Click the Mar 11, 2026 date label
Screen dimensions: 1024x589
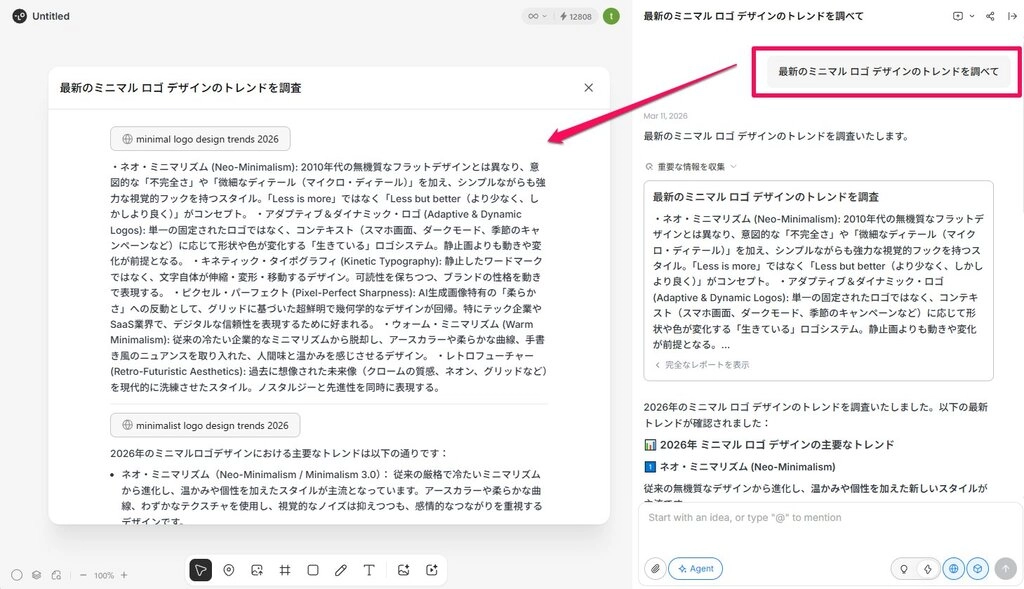(x=665, y=116)
